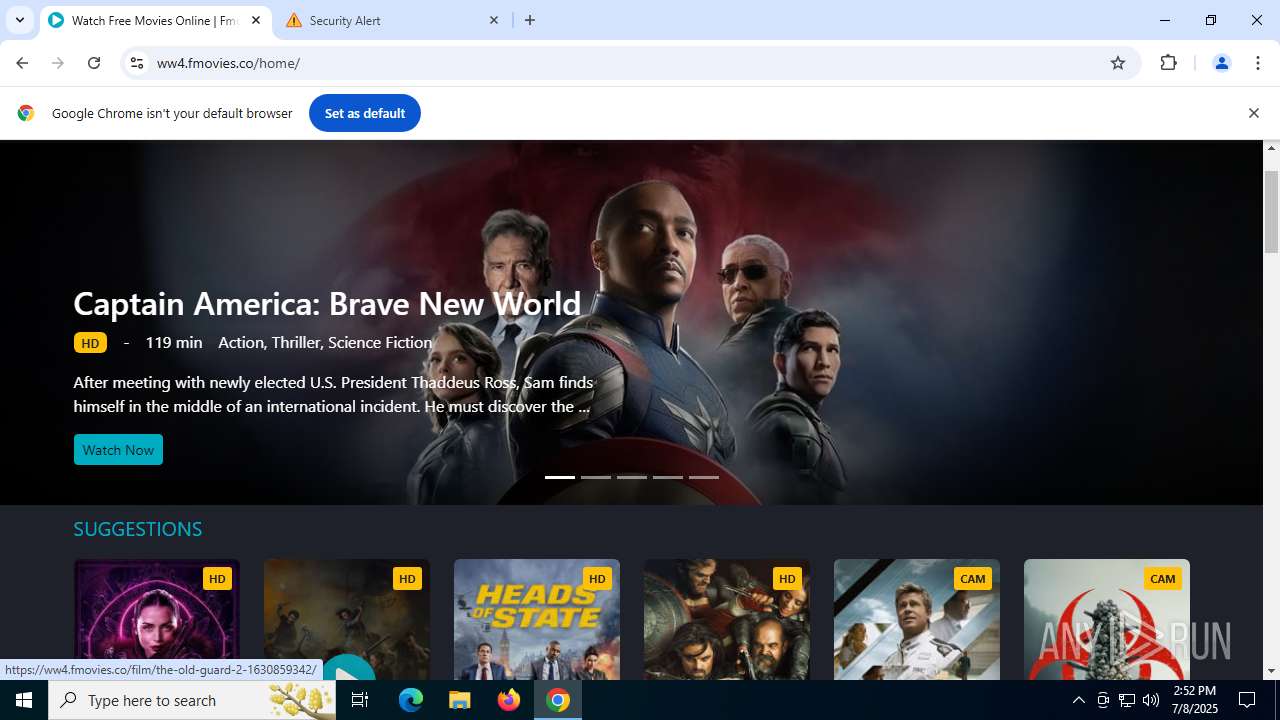Dismiss the default browser notification bar
Screen dimensions: 1280x720
click(1253, 113)
